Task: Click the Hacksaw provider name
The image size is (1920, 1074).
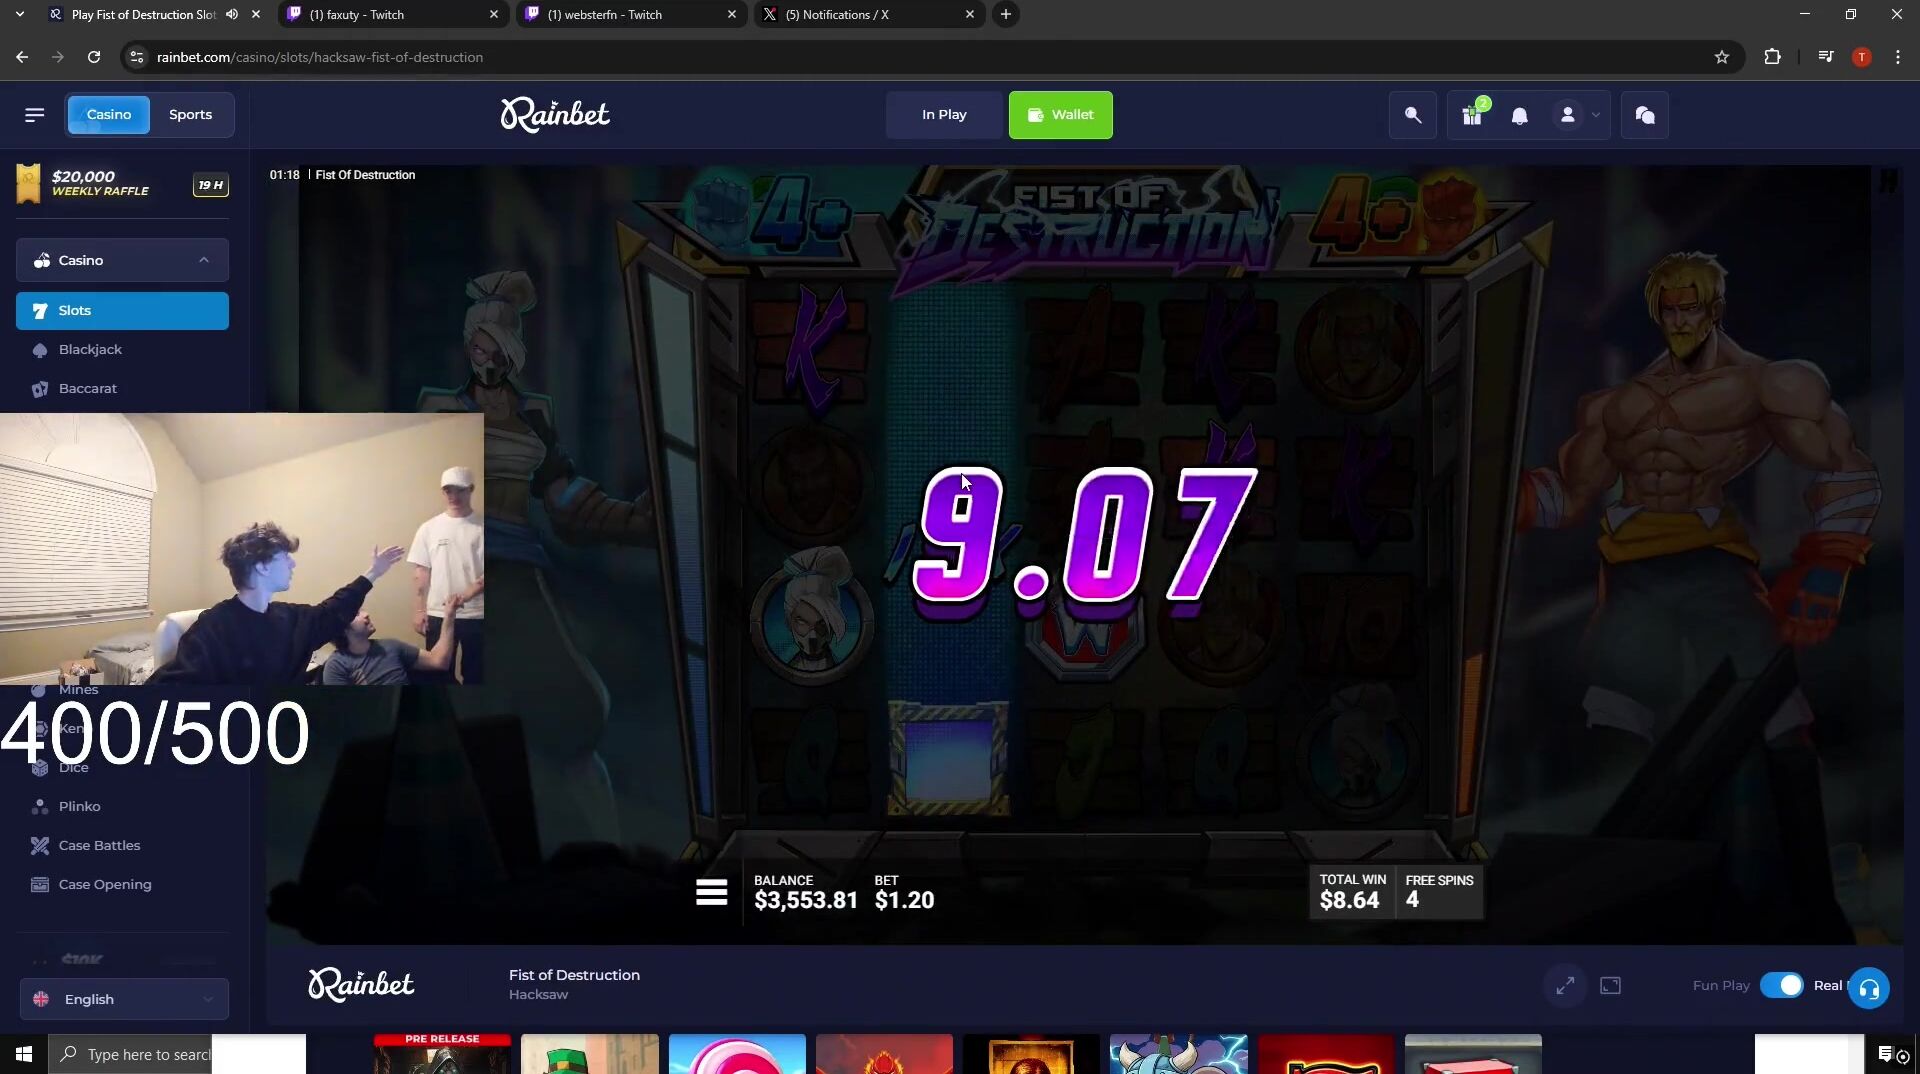Action: pos(538,995)
